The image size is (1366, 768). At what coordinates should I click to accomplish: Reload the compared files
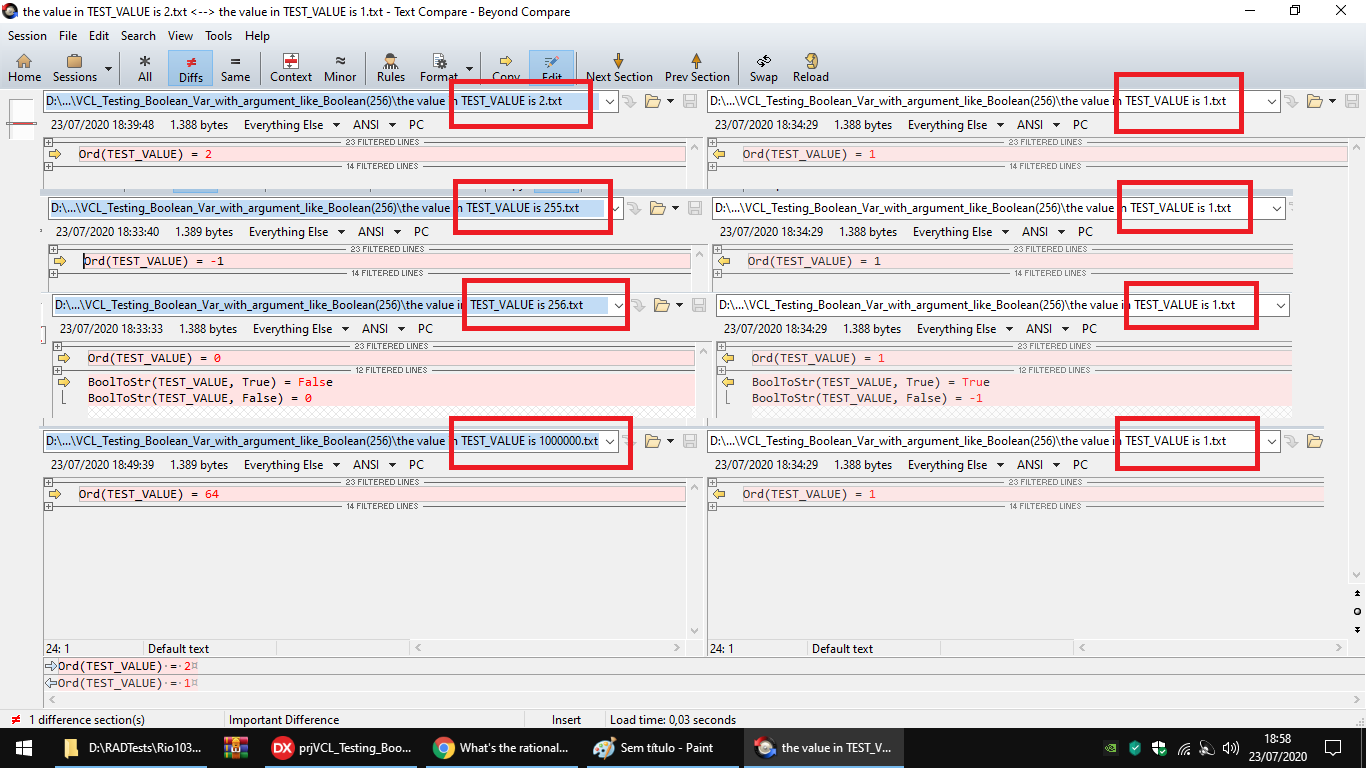click(811, 67)
